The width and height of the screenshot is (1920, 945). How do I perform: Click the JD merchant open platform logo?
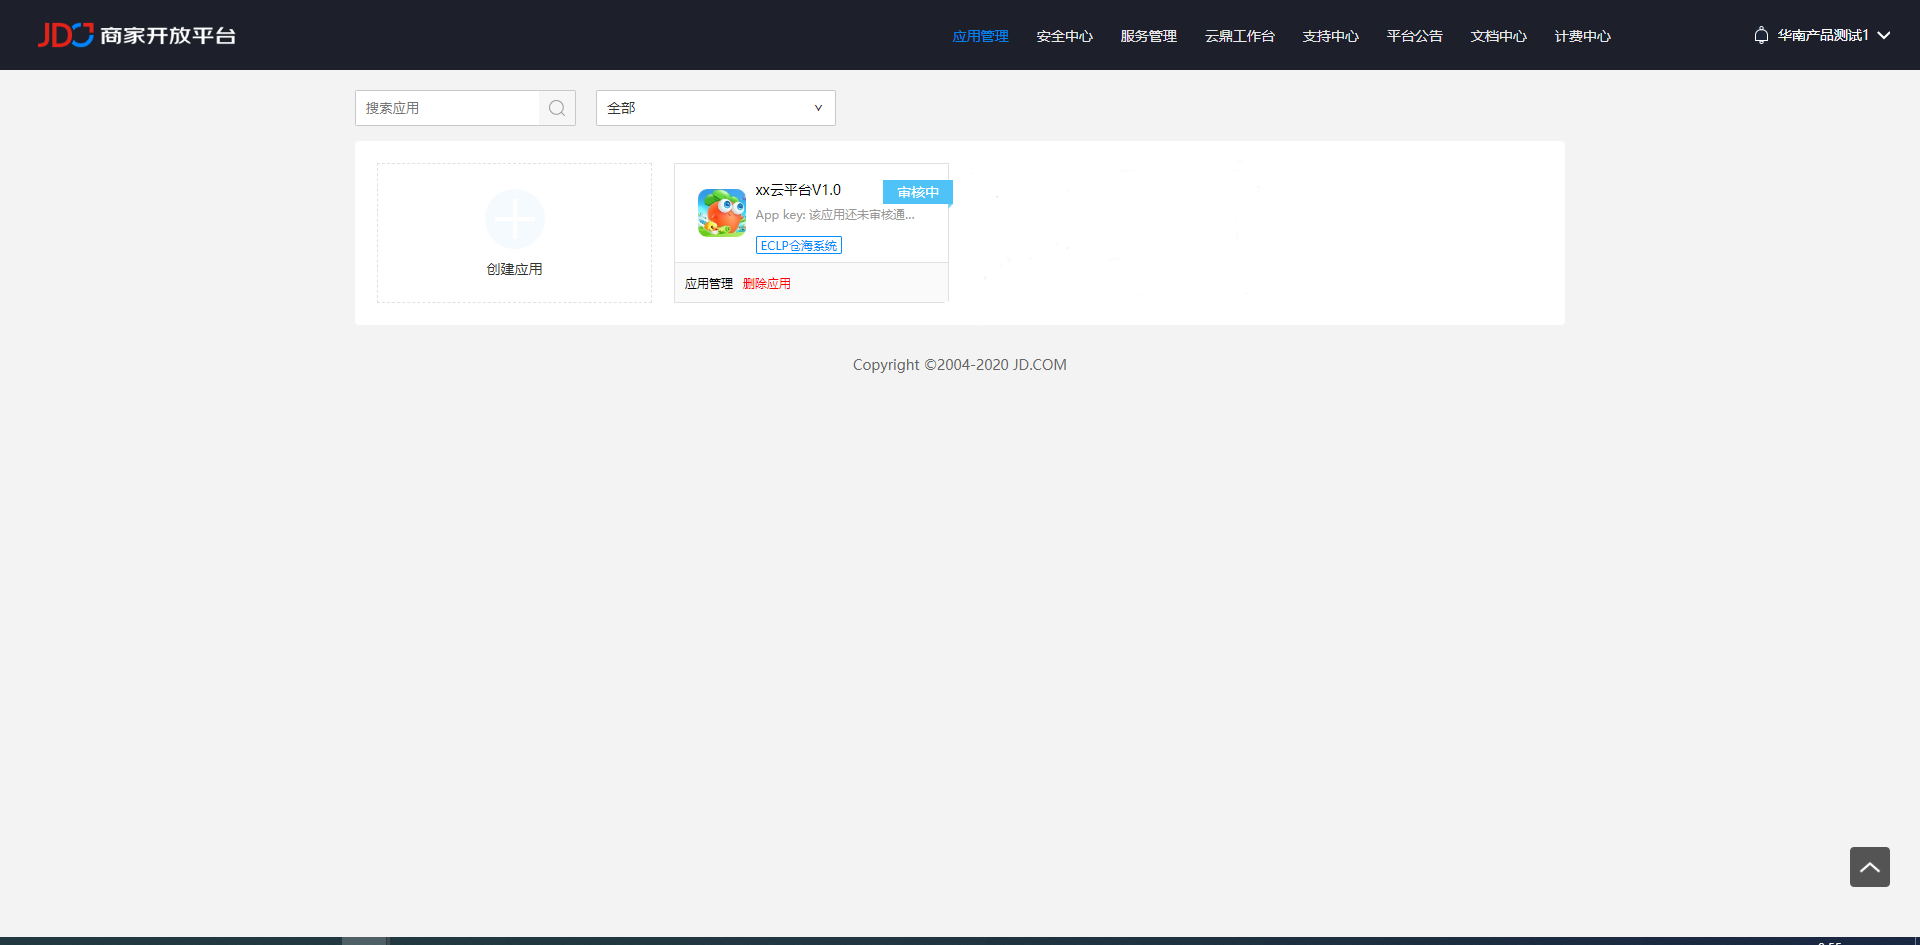(x=136, y=35)
